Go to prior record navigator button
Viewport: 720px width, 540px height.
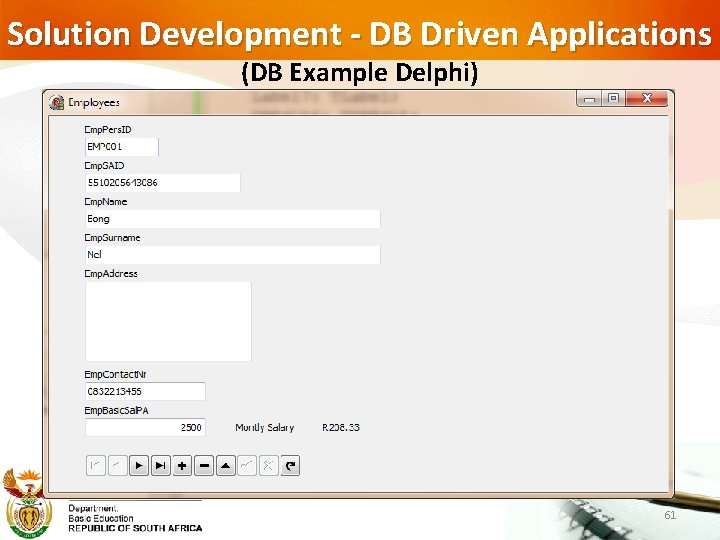coord(117,466)
